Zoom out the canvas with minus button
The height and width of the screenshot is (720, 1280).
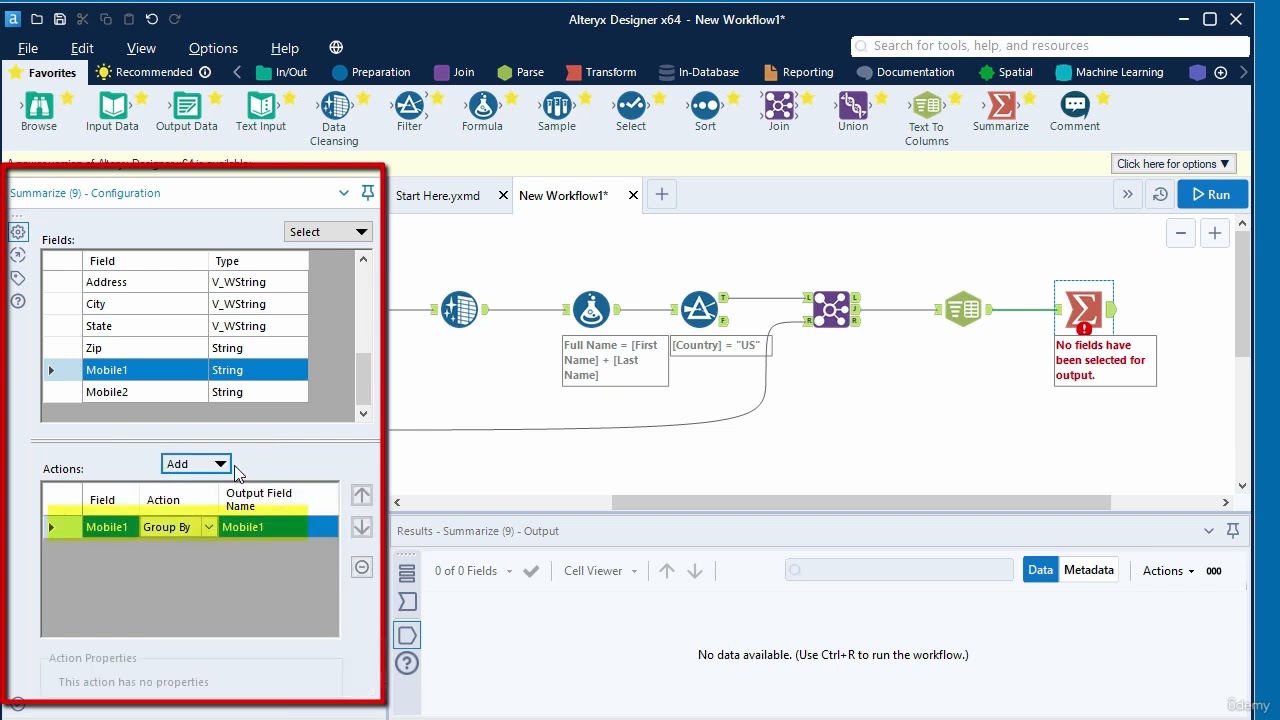[x=1181, y=233]
